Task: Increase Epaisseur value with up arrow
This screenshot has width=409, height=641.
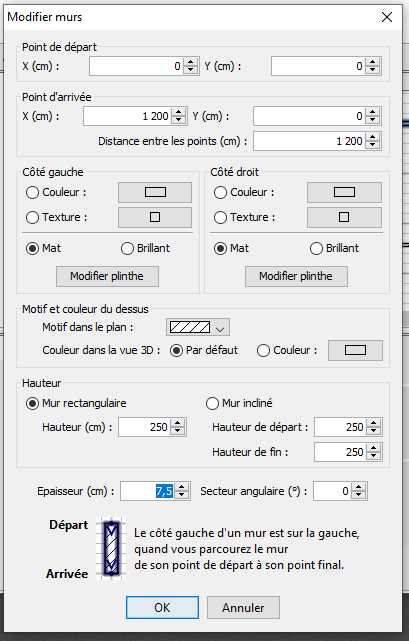Action: [x=182, y=487]
